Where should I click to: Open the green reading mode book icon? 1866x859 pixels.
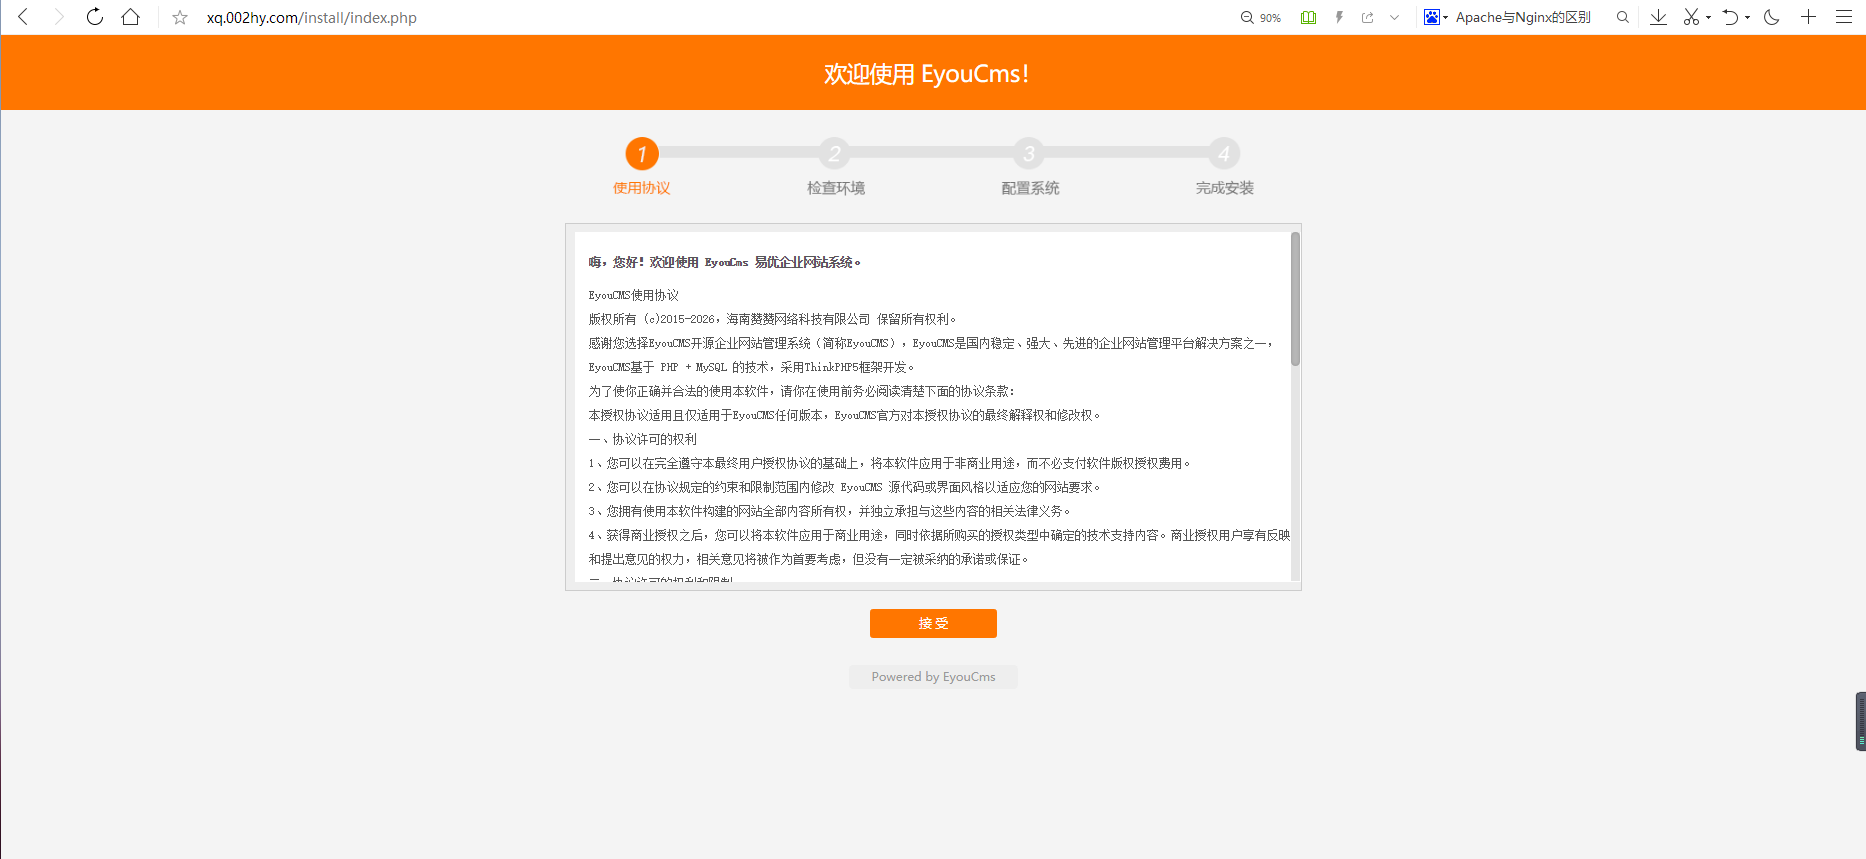(x=1308, y=18)
